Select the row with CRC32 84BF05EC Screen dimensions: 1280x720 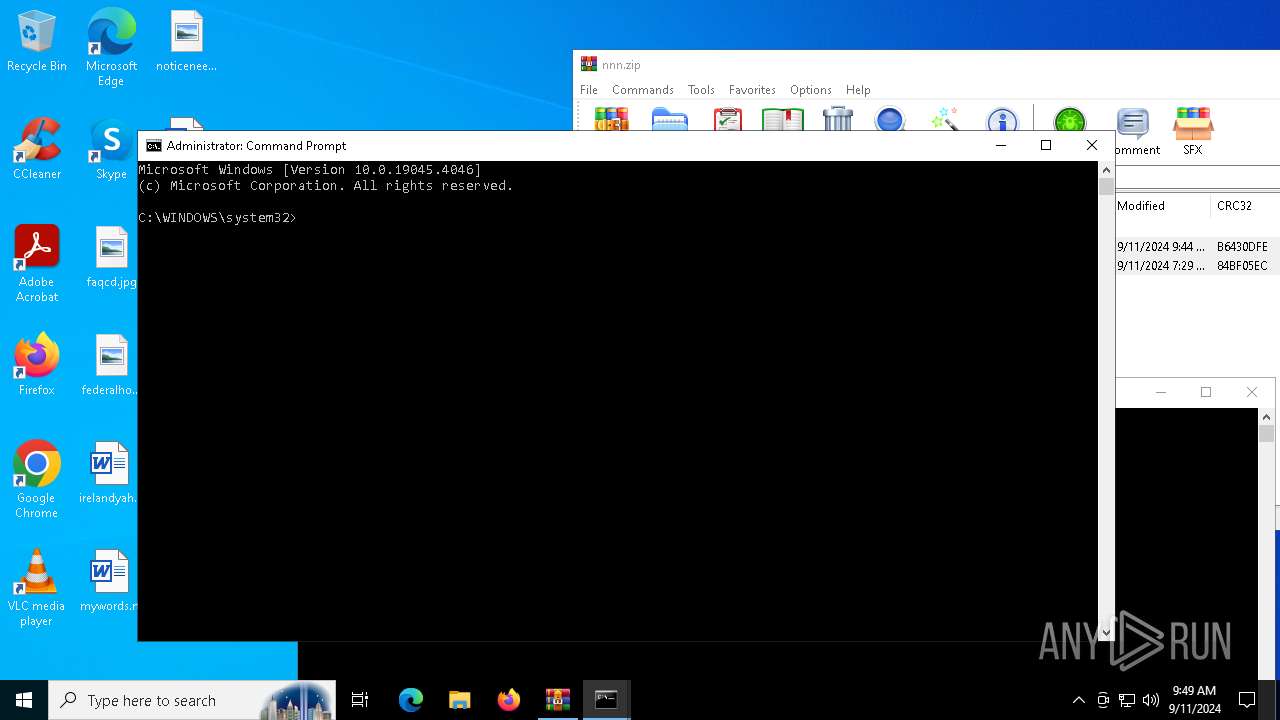tap(1197, 266)
